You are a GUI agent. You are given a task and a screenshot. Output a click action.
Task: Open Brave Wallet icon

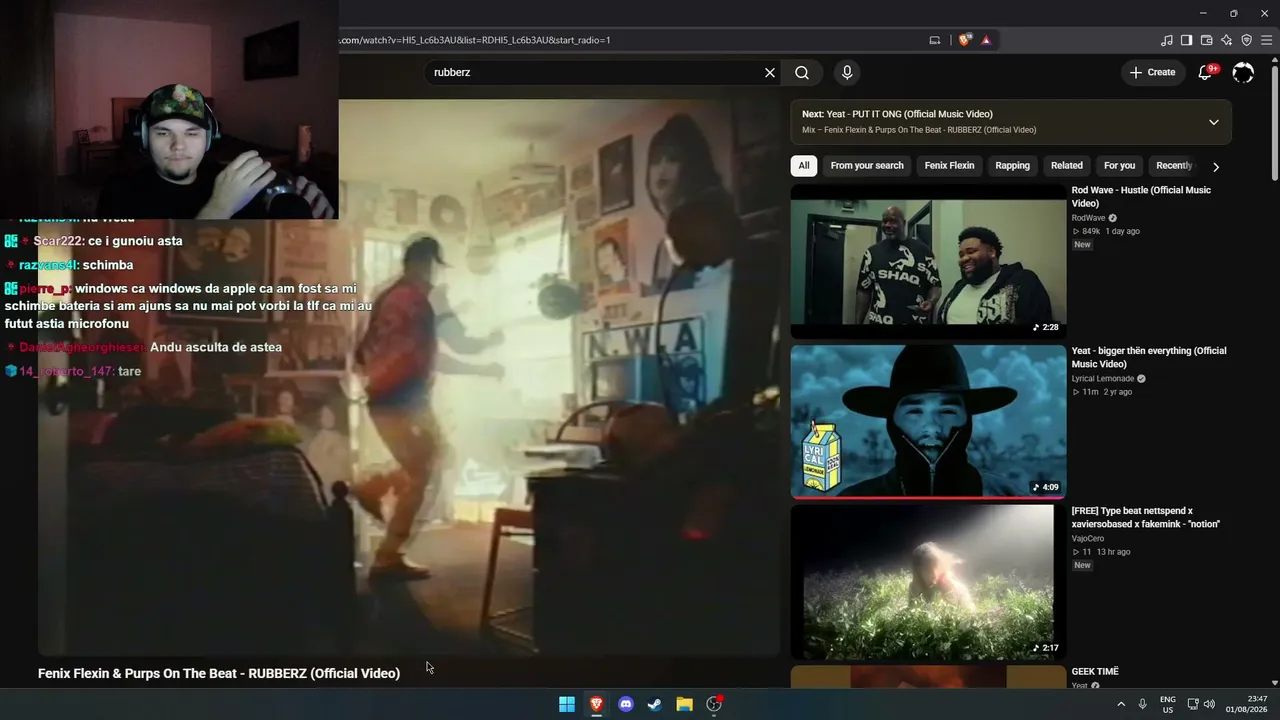(1206, 40)
